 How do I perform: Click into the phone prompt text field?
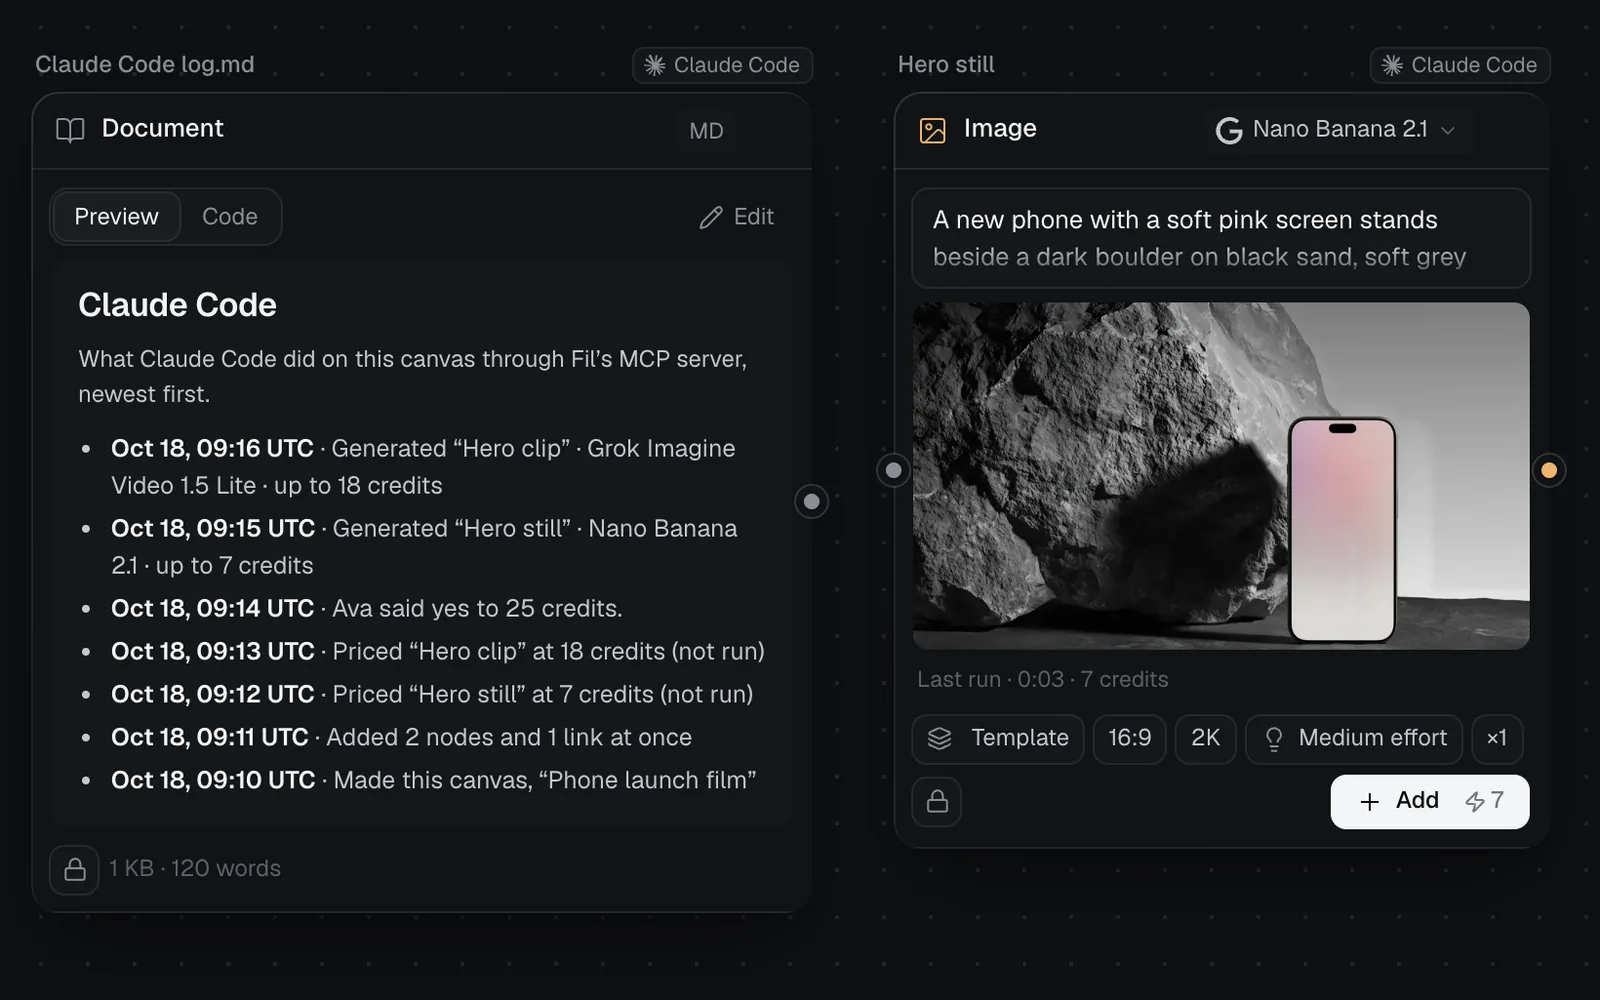pyautogui.click(x=1221, y=239)
